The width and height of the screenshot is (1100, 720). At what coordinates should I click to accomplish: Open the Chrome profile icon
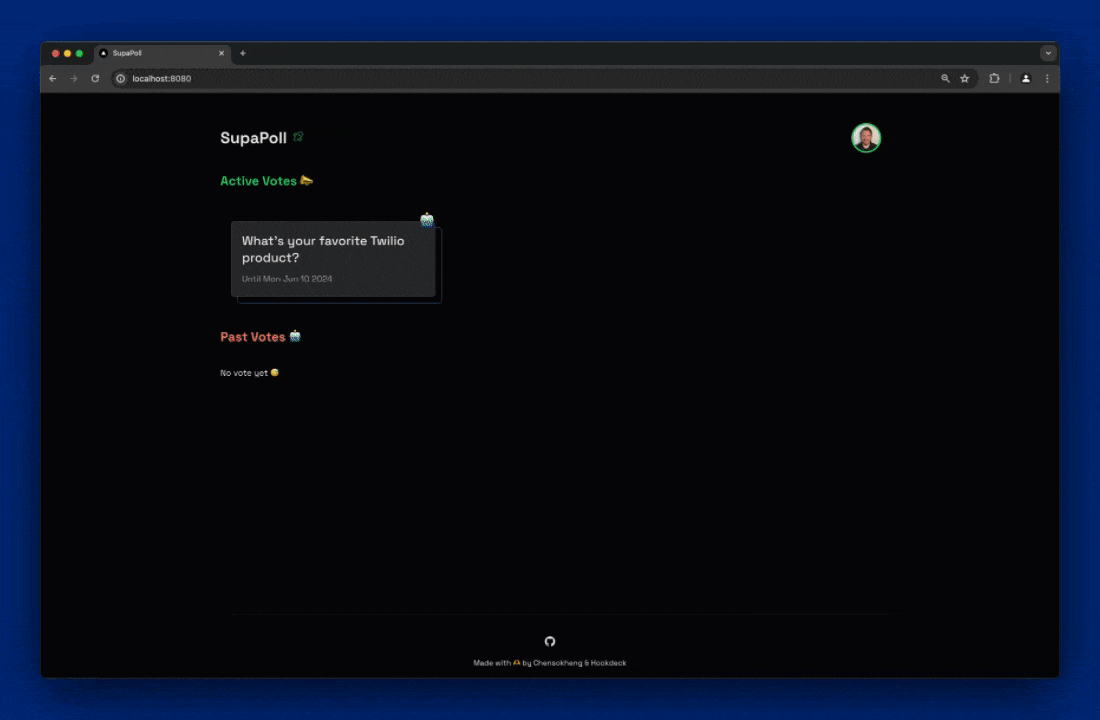point(1026,79)
